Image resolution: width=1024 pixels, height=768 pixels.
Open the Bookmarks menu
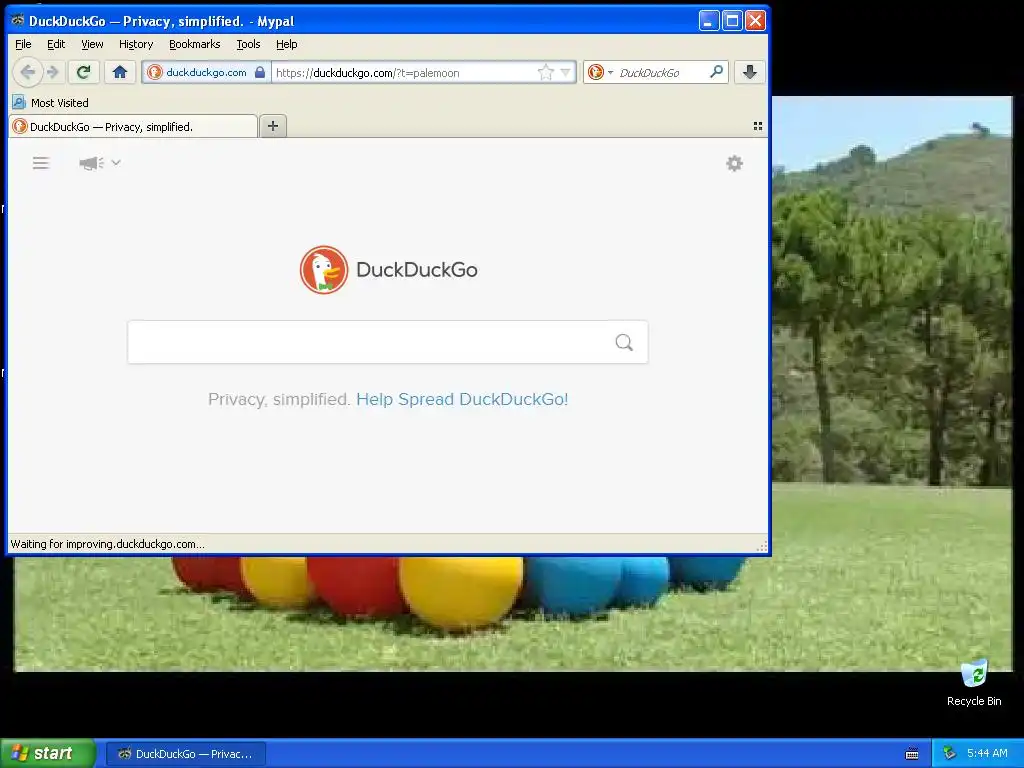(x=195, y=44)
